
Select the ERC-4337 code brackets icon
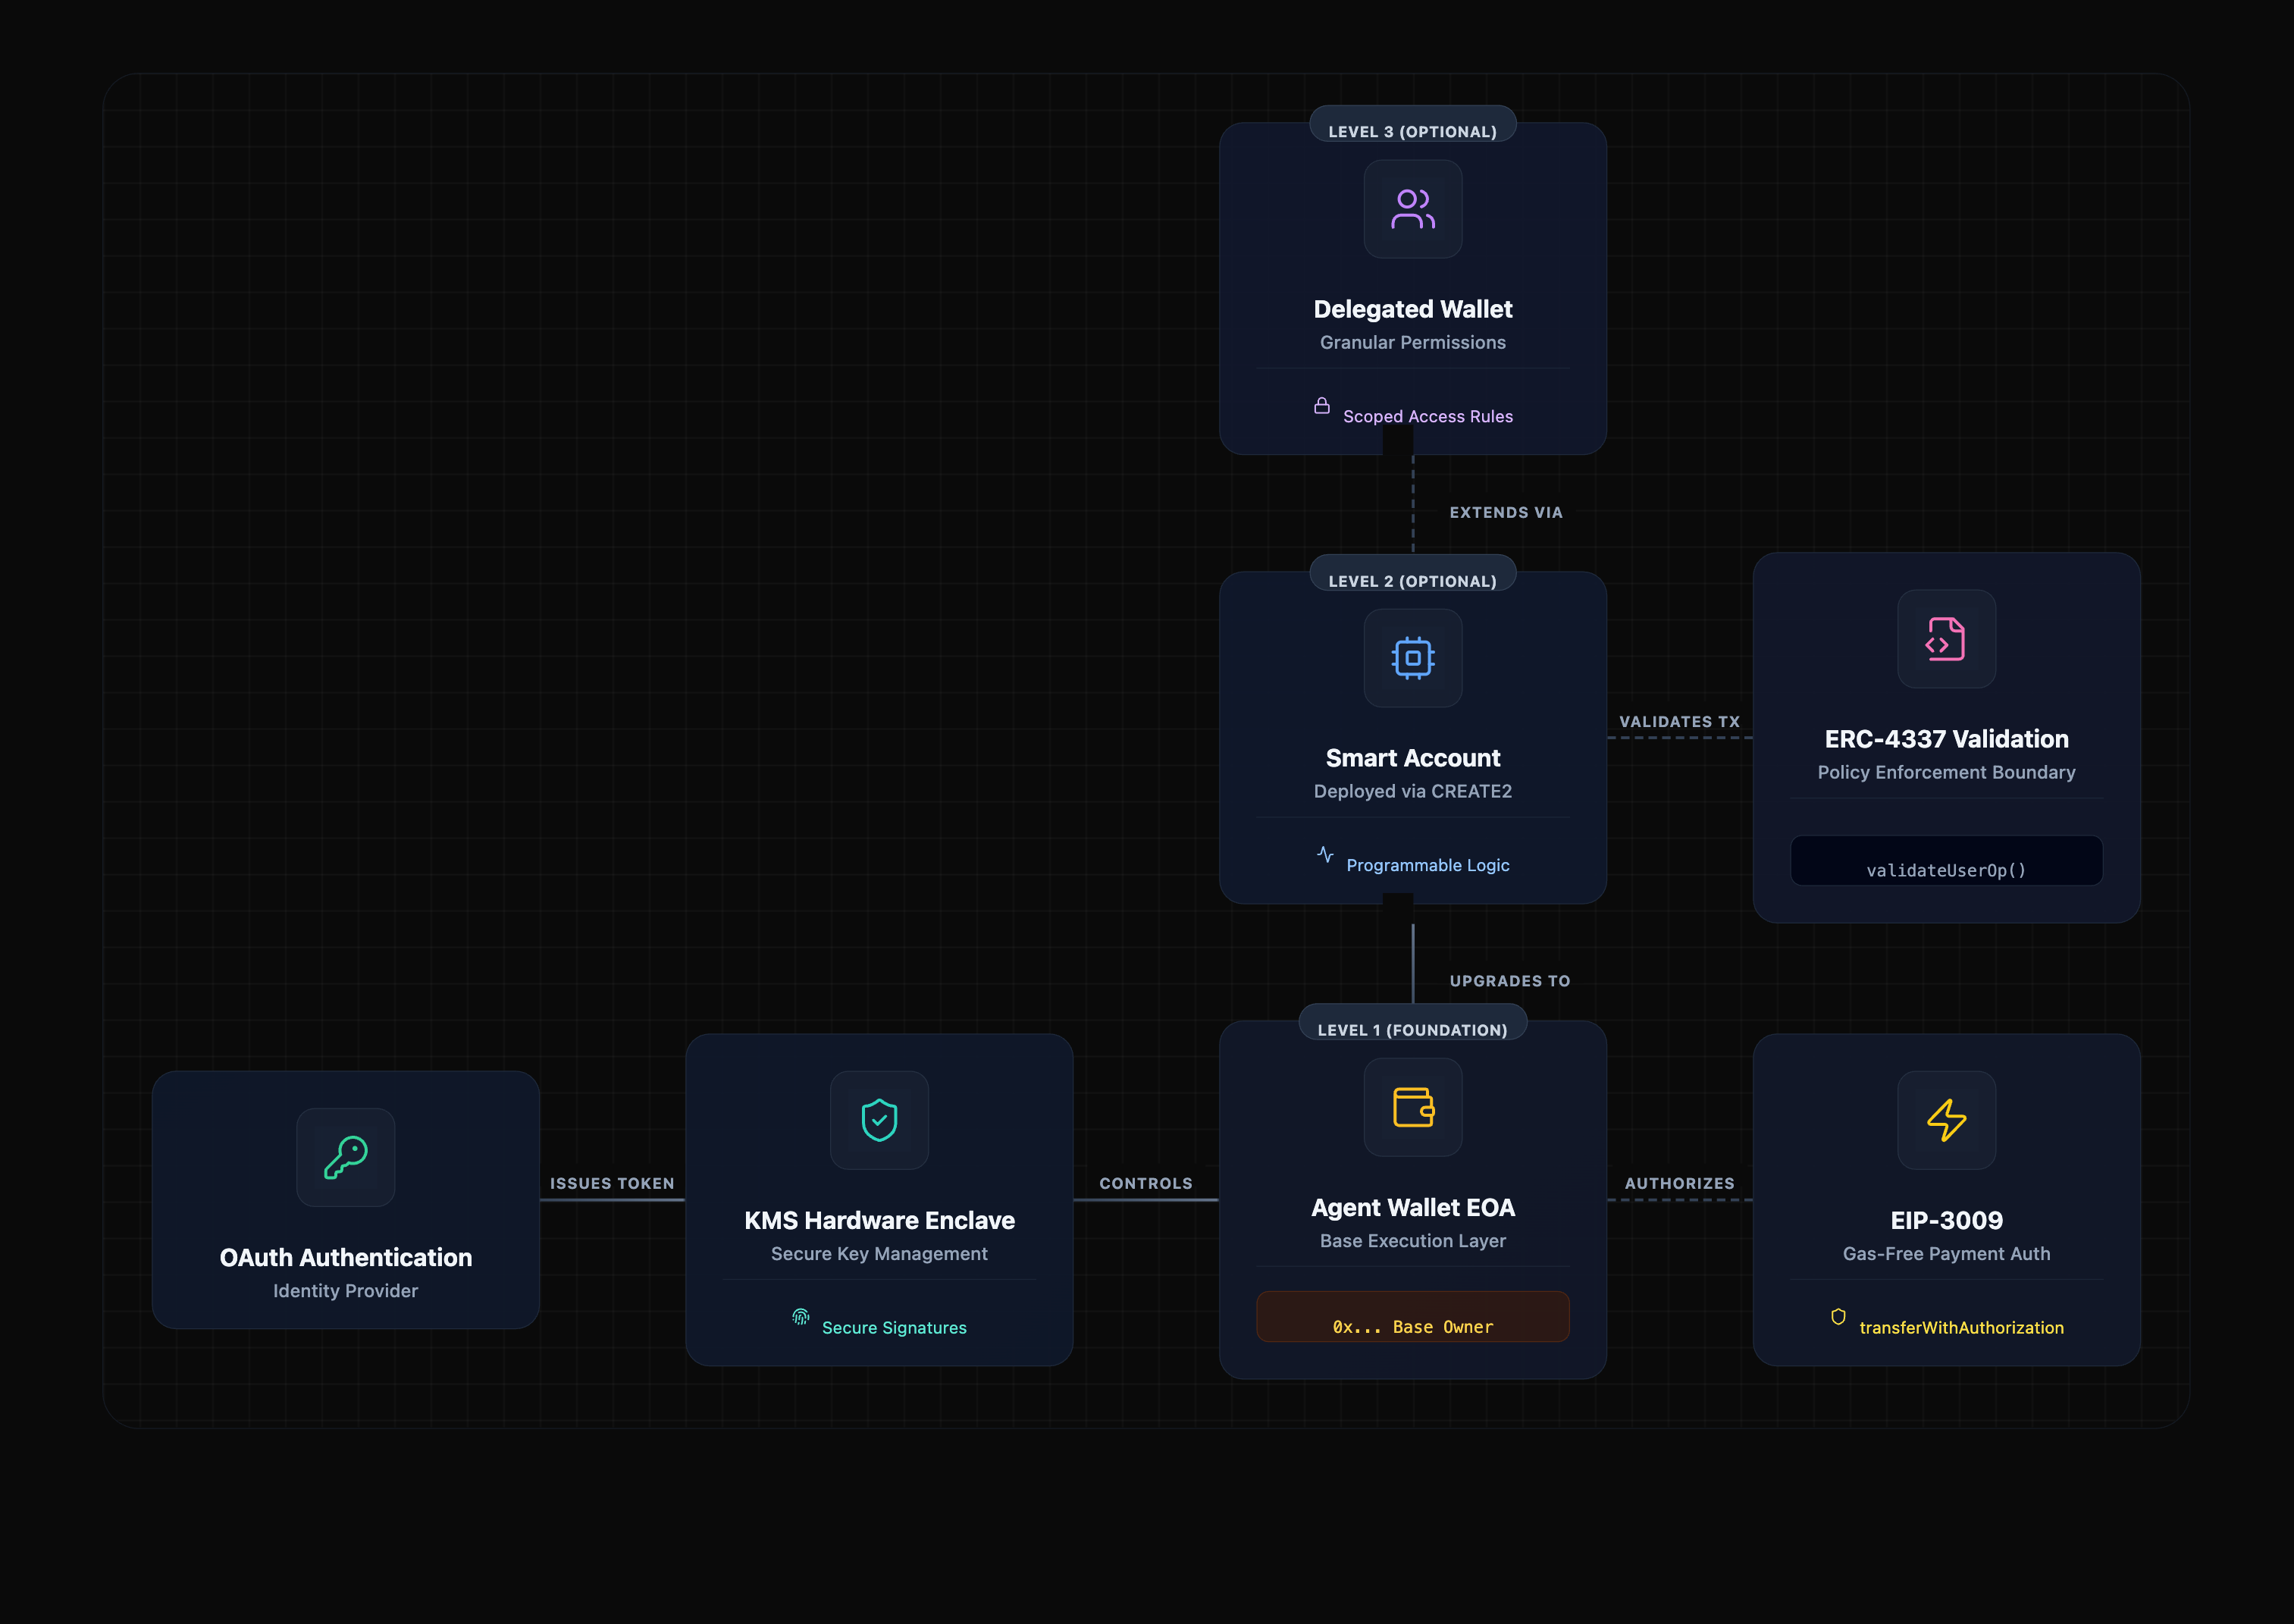click(x=1946, y=640)
